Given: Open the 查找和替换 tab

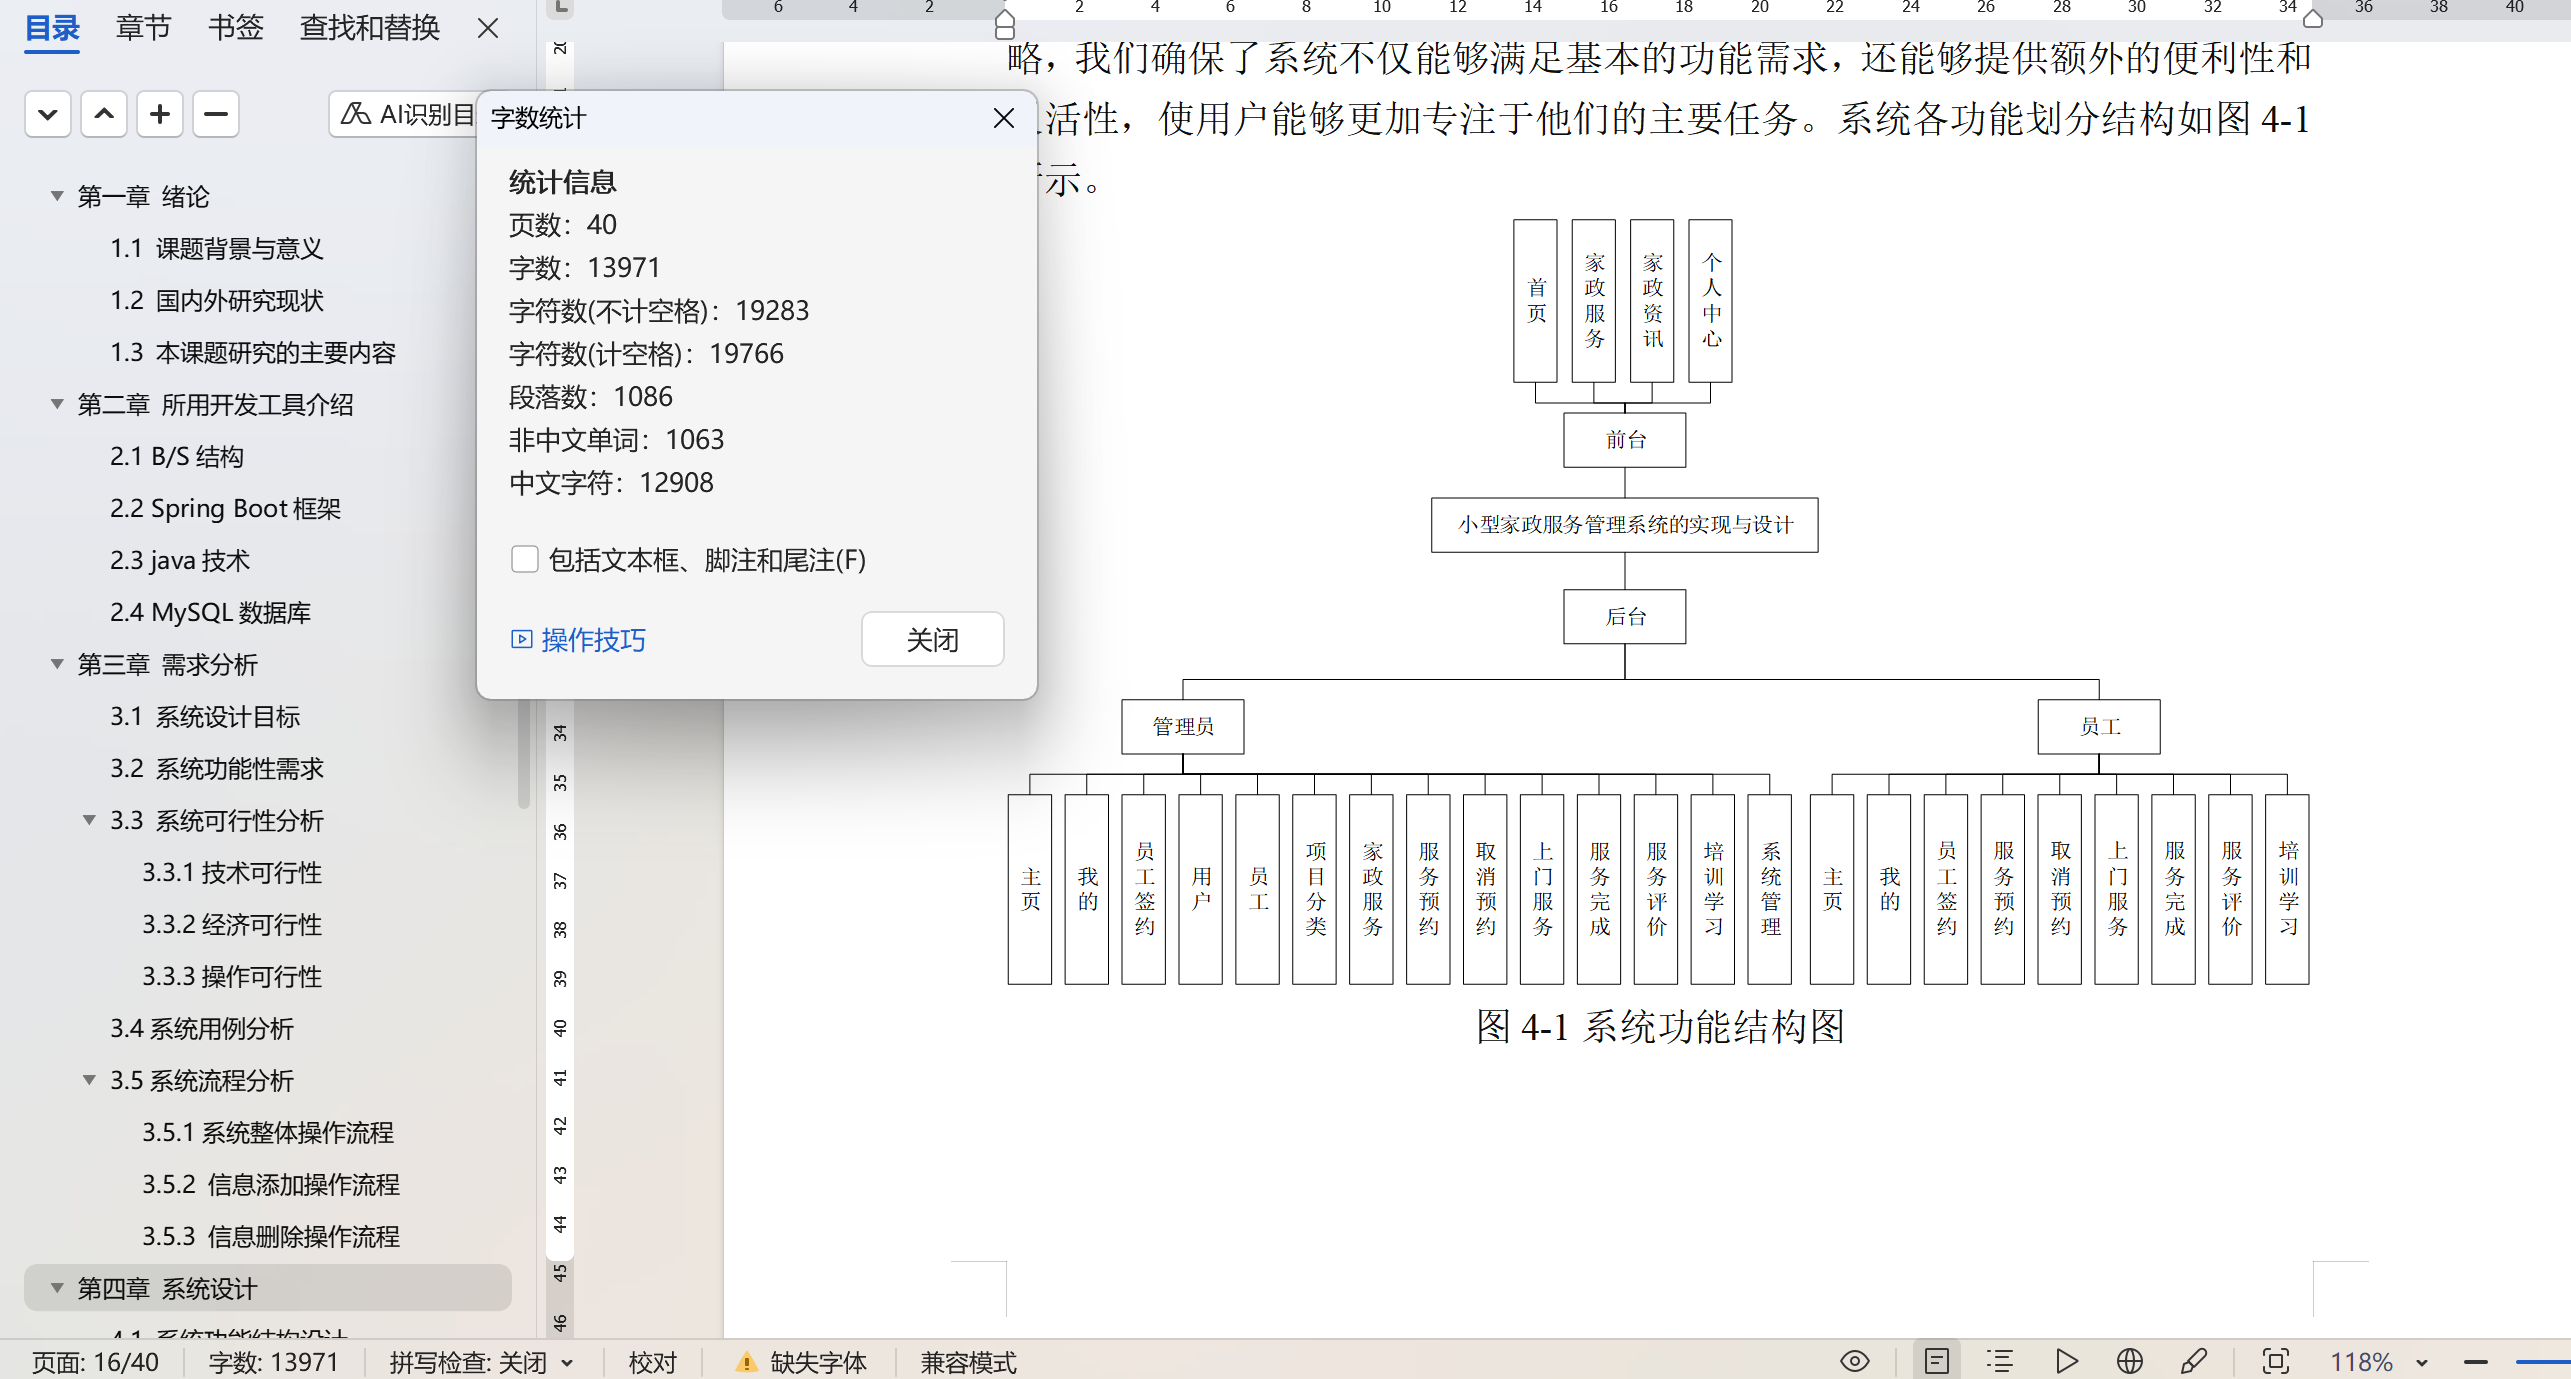Looking at the screenshot, I should point(369,28).
